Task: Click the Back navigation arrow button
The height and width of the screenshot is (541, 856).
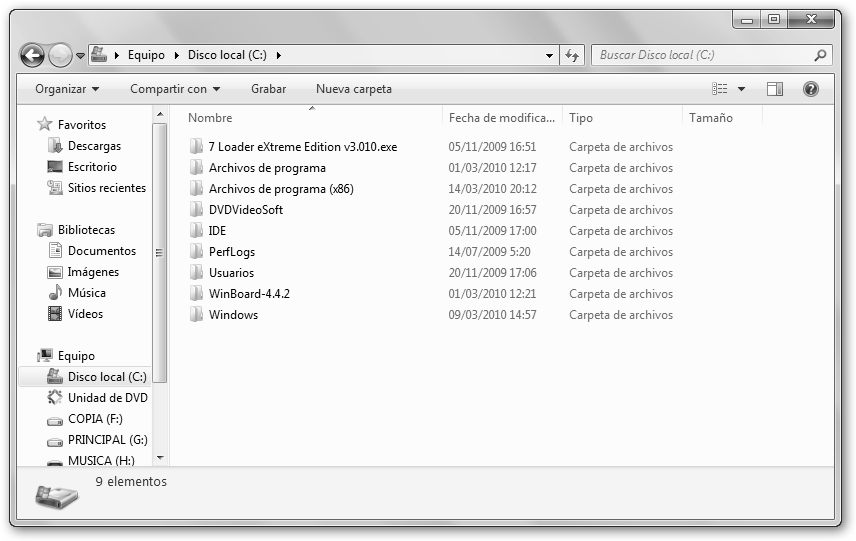Action: point(32,56)
